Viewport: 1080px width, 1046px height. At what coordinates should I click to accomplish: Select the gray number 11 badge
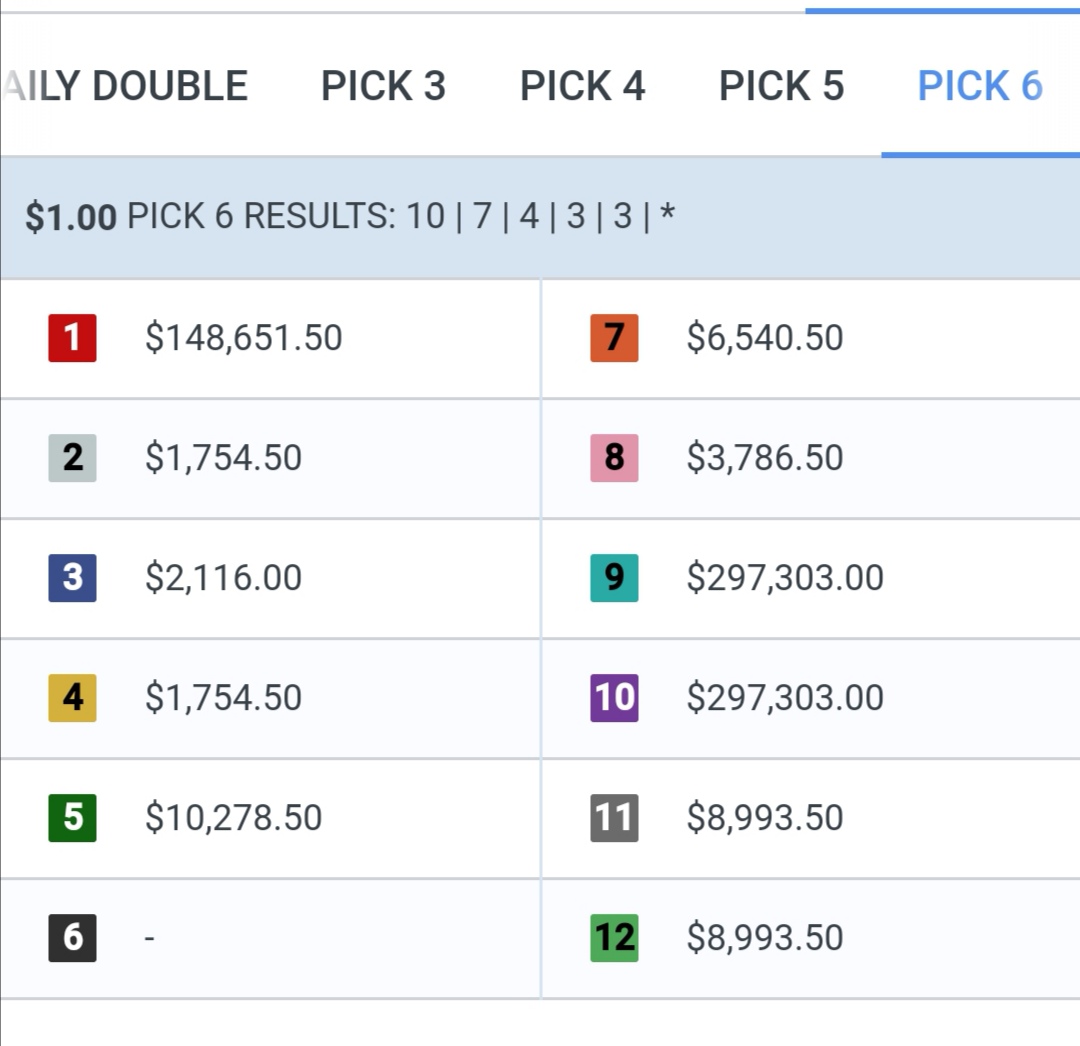(x=614, y=817)
